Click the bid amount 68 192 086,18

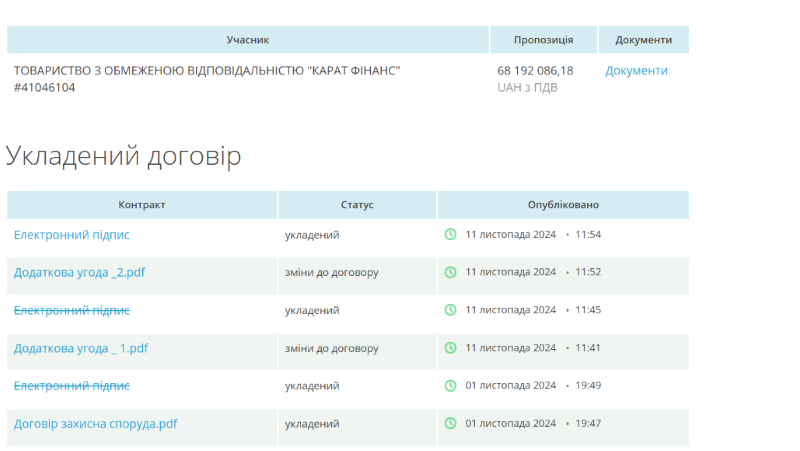pos(535,71)
